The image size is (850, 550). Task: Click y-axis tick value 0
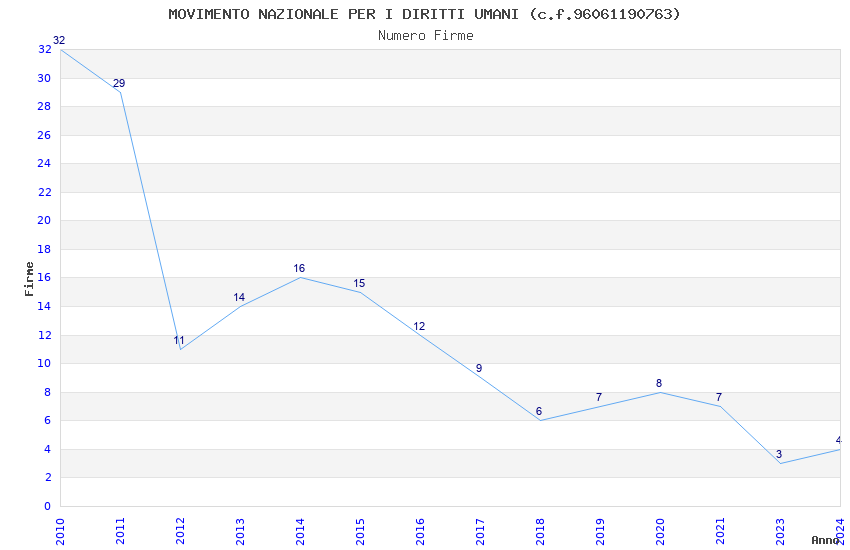(48, 506)
